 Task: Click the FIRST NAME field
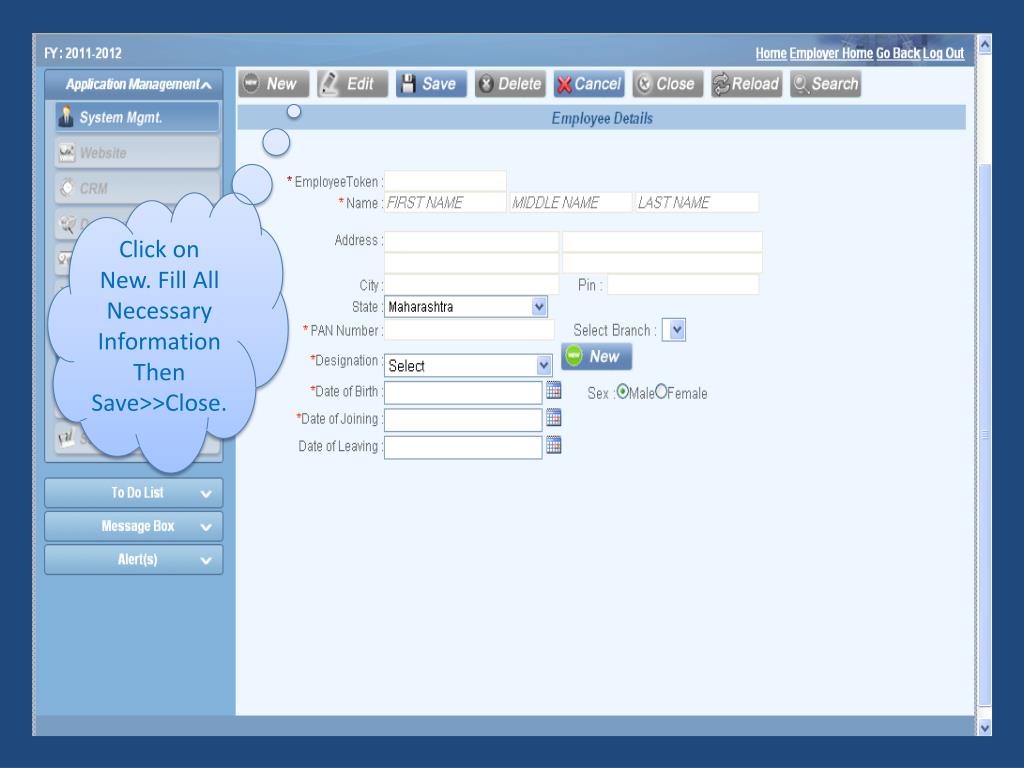pyautogui.click(x=445, y=202)
